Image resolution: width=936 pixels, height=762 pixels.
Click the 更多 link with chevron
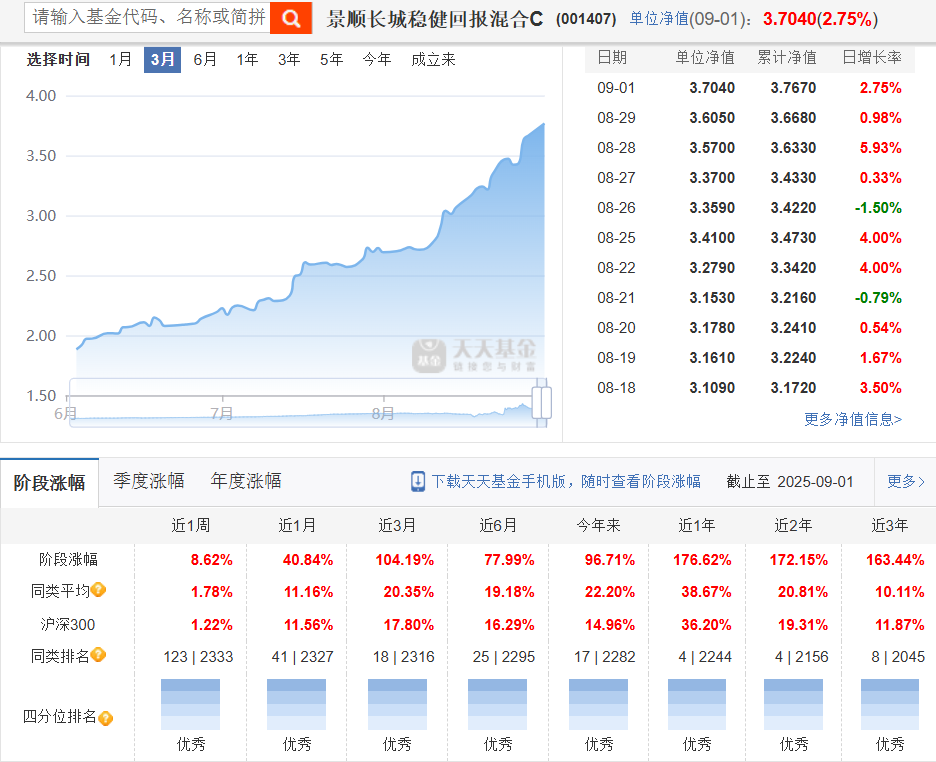click(906, 482)
